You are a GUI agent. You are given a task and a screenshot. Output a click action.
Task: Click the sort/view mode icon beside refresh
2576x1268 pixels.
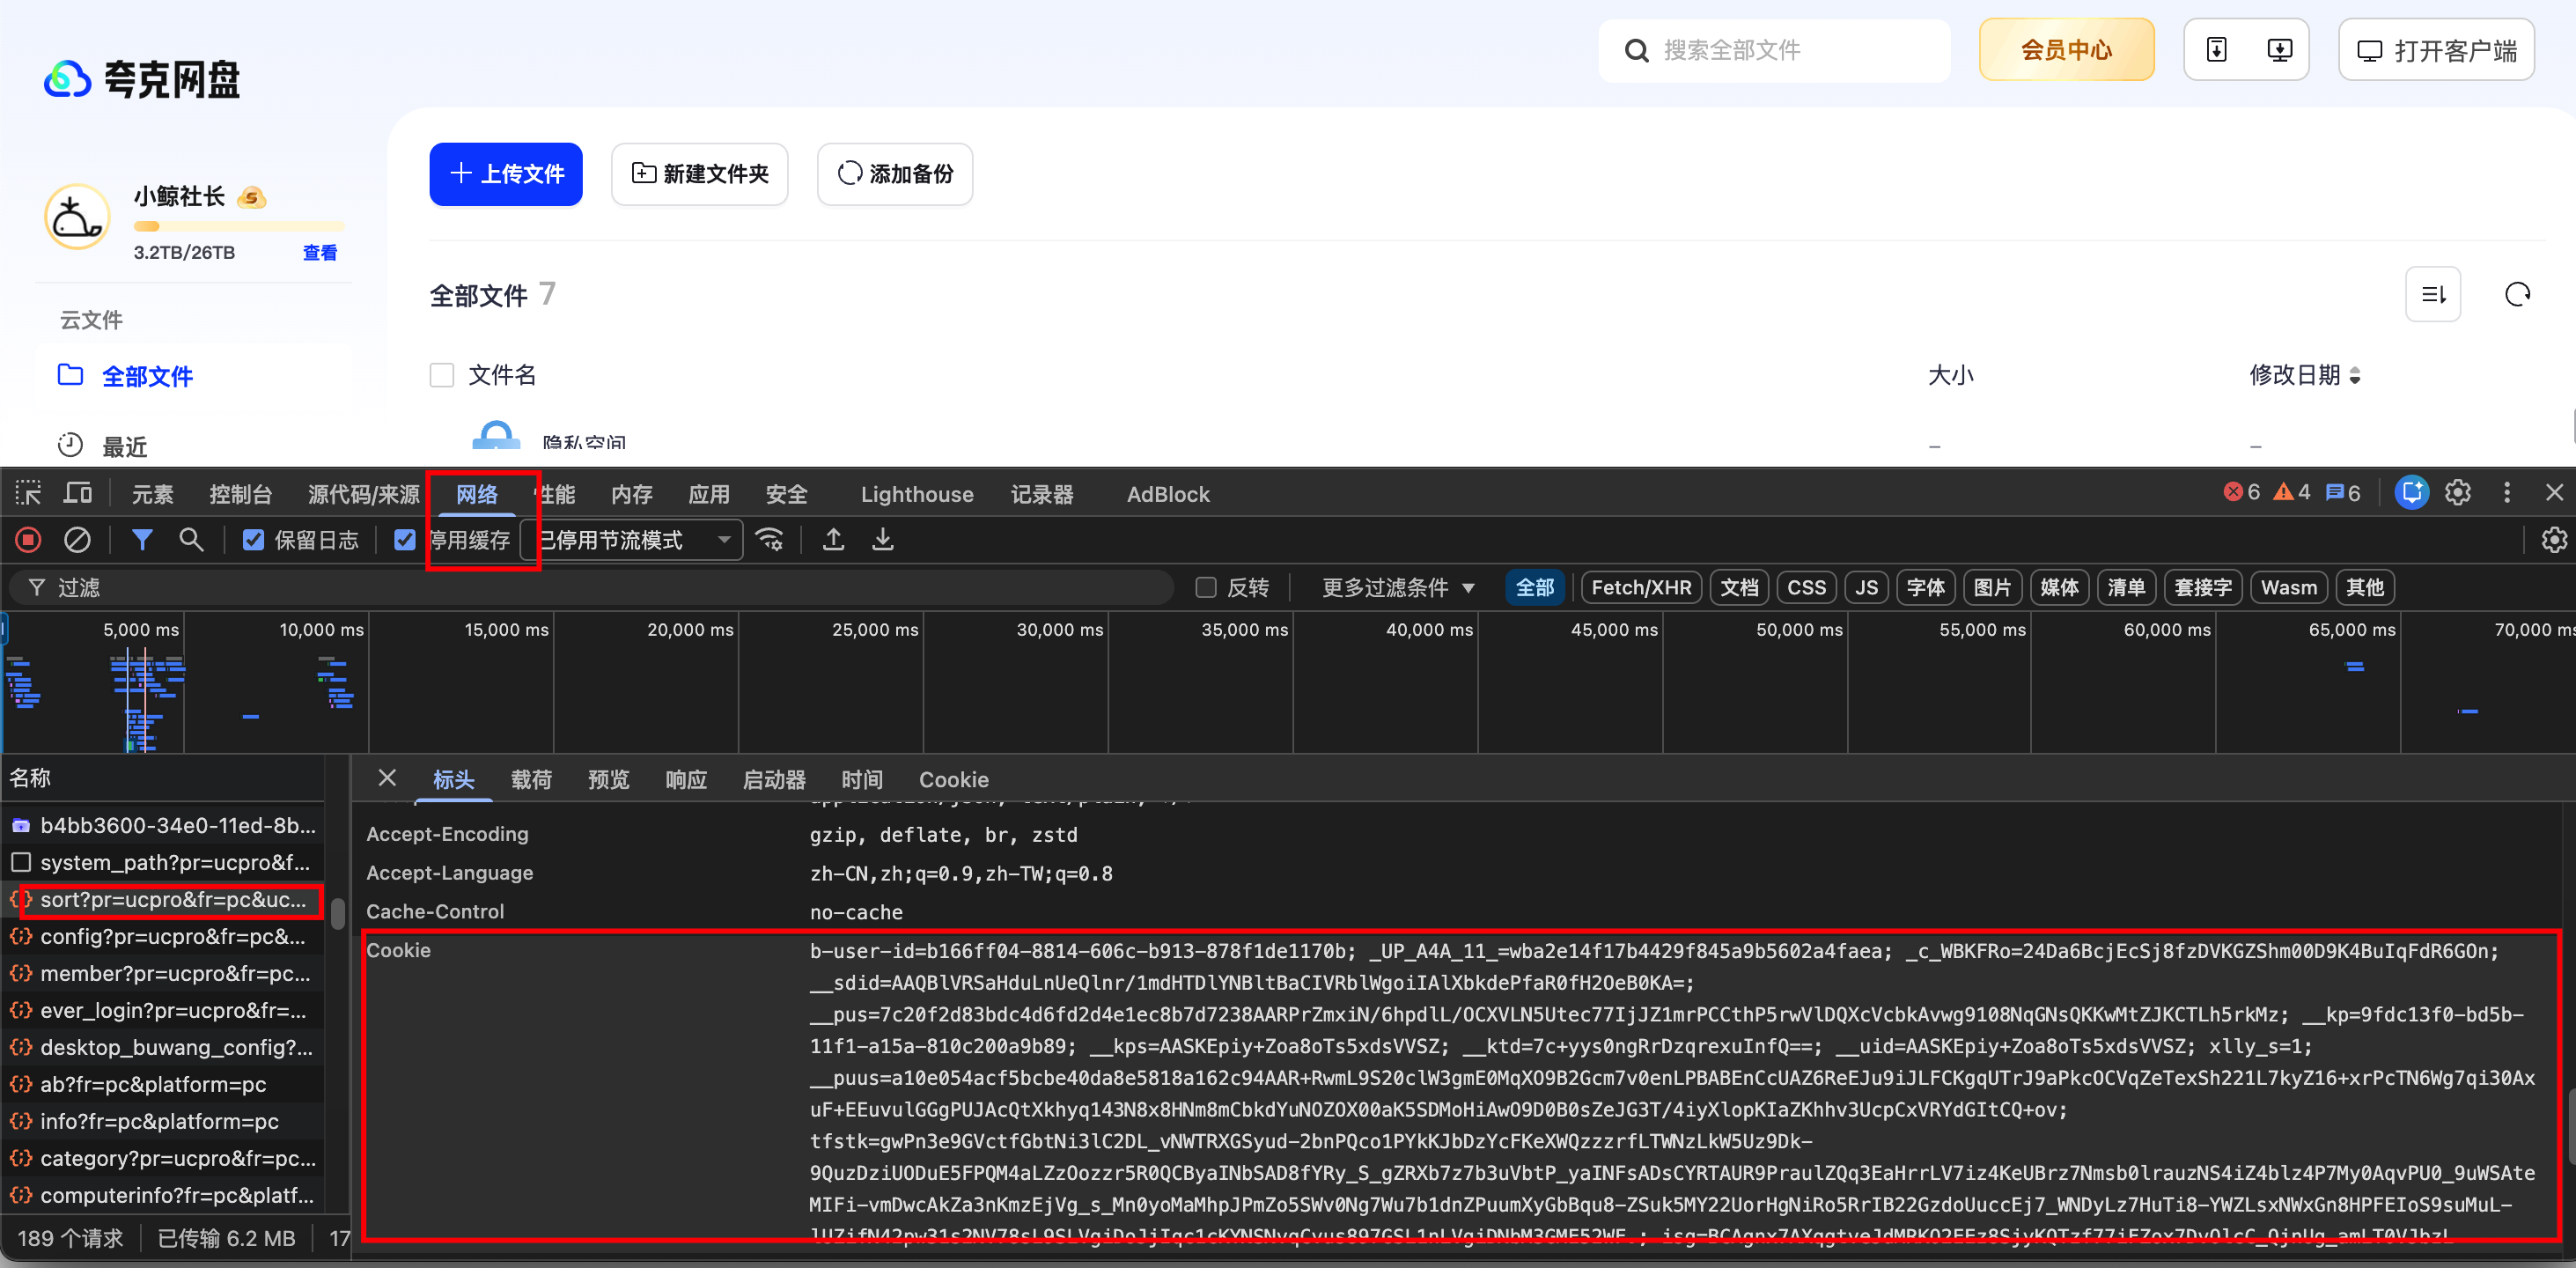2433,294
